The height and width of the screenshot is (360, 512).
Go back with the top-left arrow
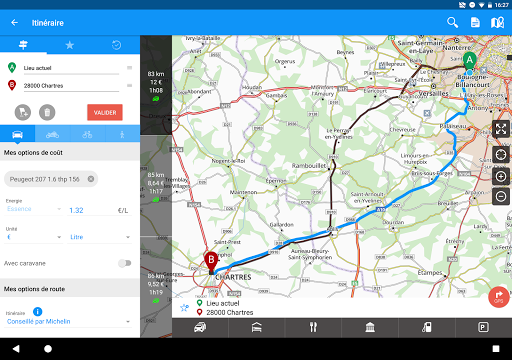click(x=14, y=23)
